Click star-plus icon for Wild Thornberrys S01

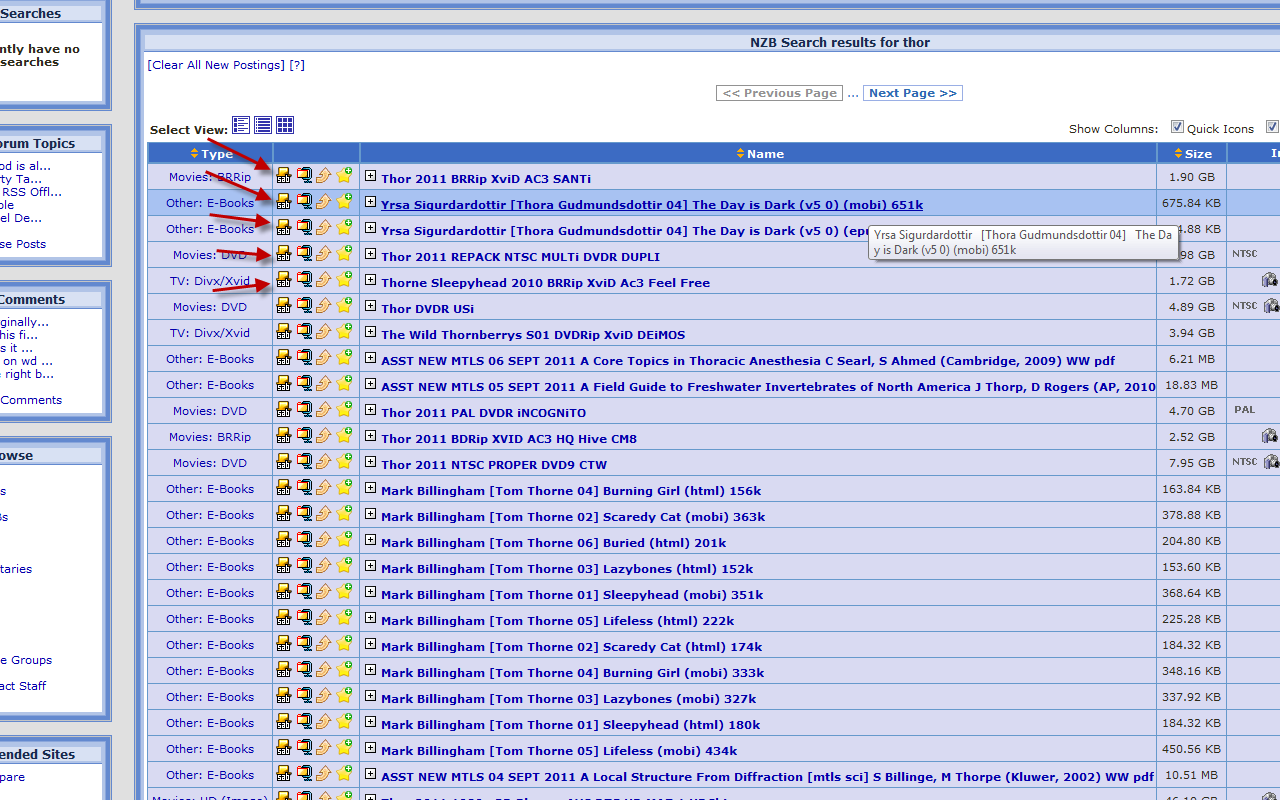point(344,332)
